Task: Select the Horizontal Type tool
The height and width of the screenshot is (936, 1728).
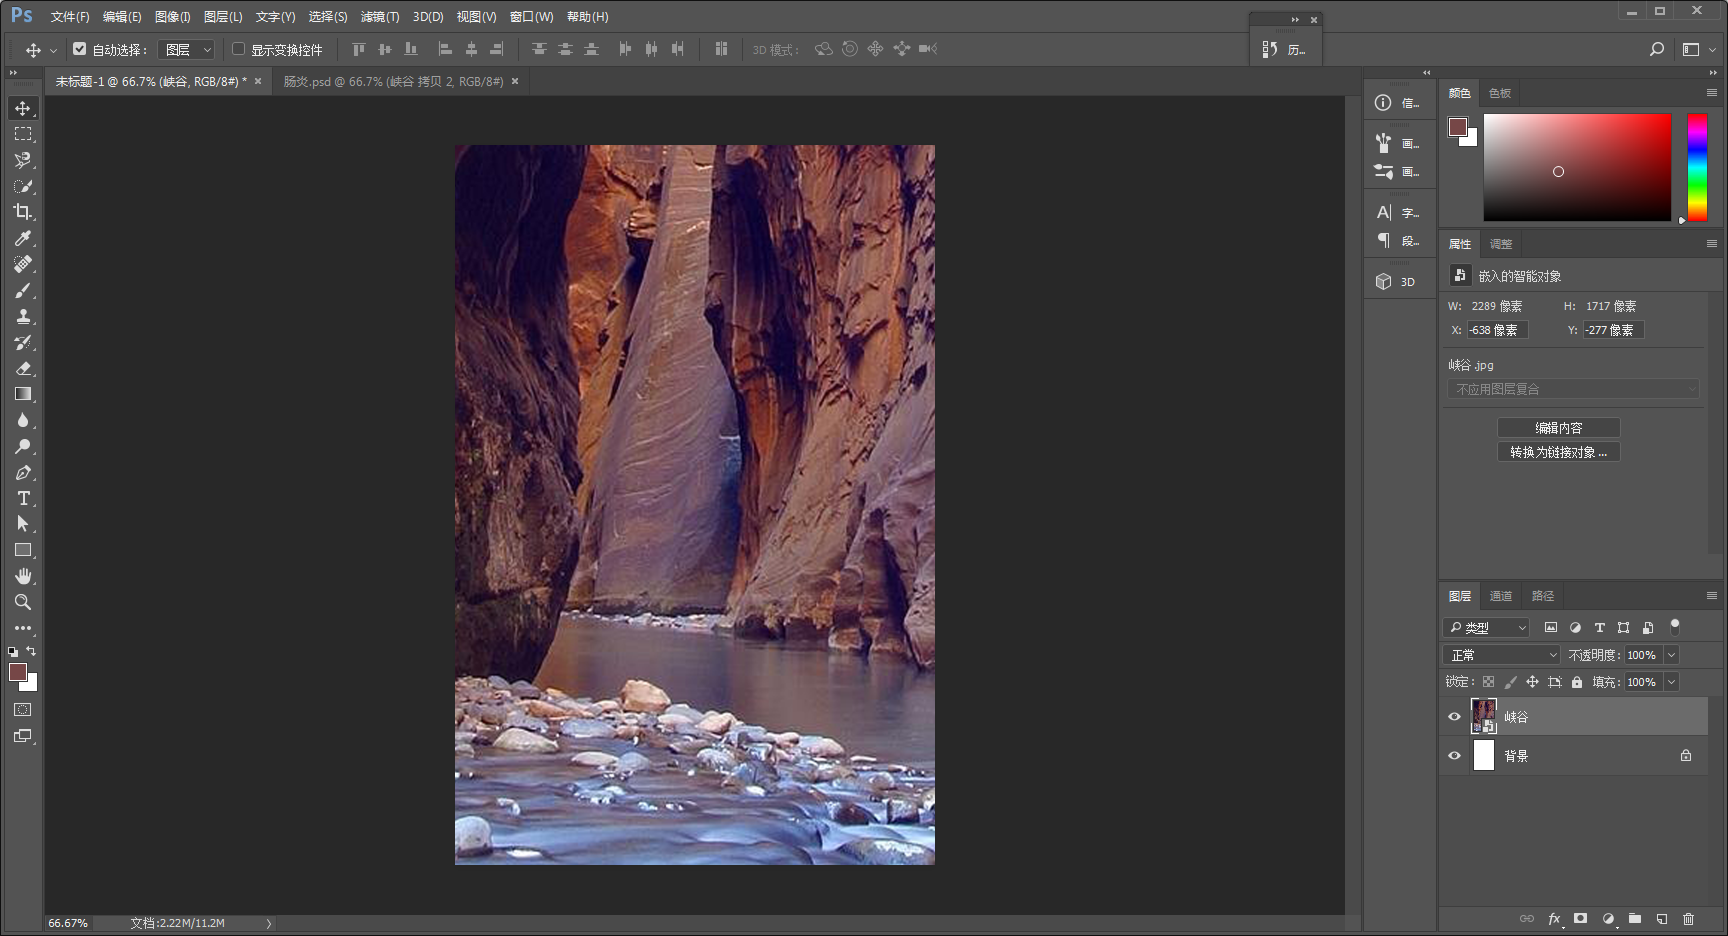Action: click(23, 498)
